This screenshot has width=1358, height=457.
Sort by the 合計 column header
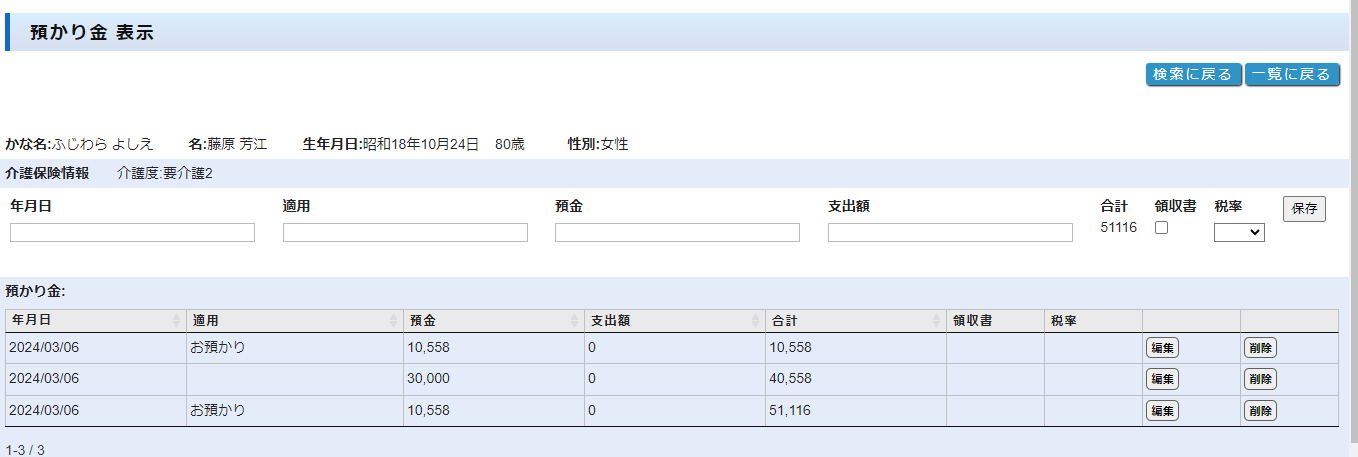coord(855,321)
